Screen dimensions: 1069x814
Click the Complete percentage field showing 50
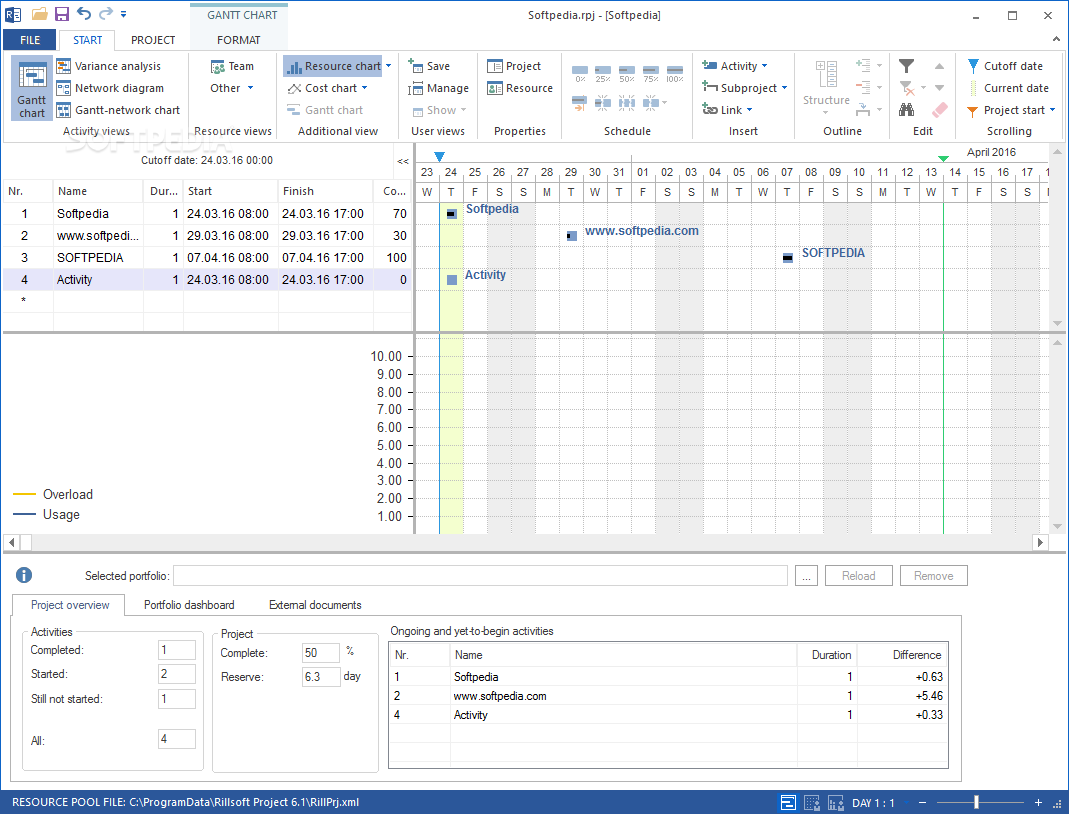point(320,652)
